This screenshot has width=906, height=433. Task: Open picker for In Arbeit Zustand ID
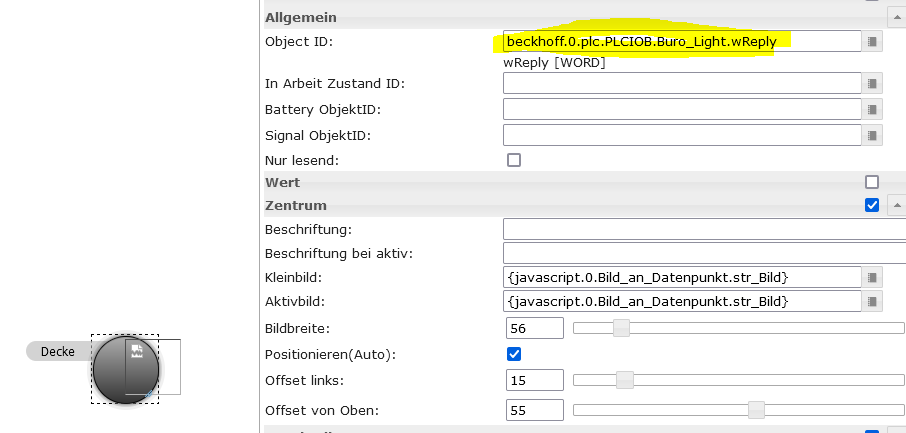tap(872, 83)
